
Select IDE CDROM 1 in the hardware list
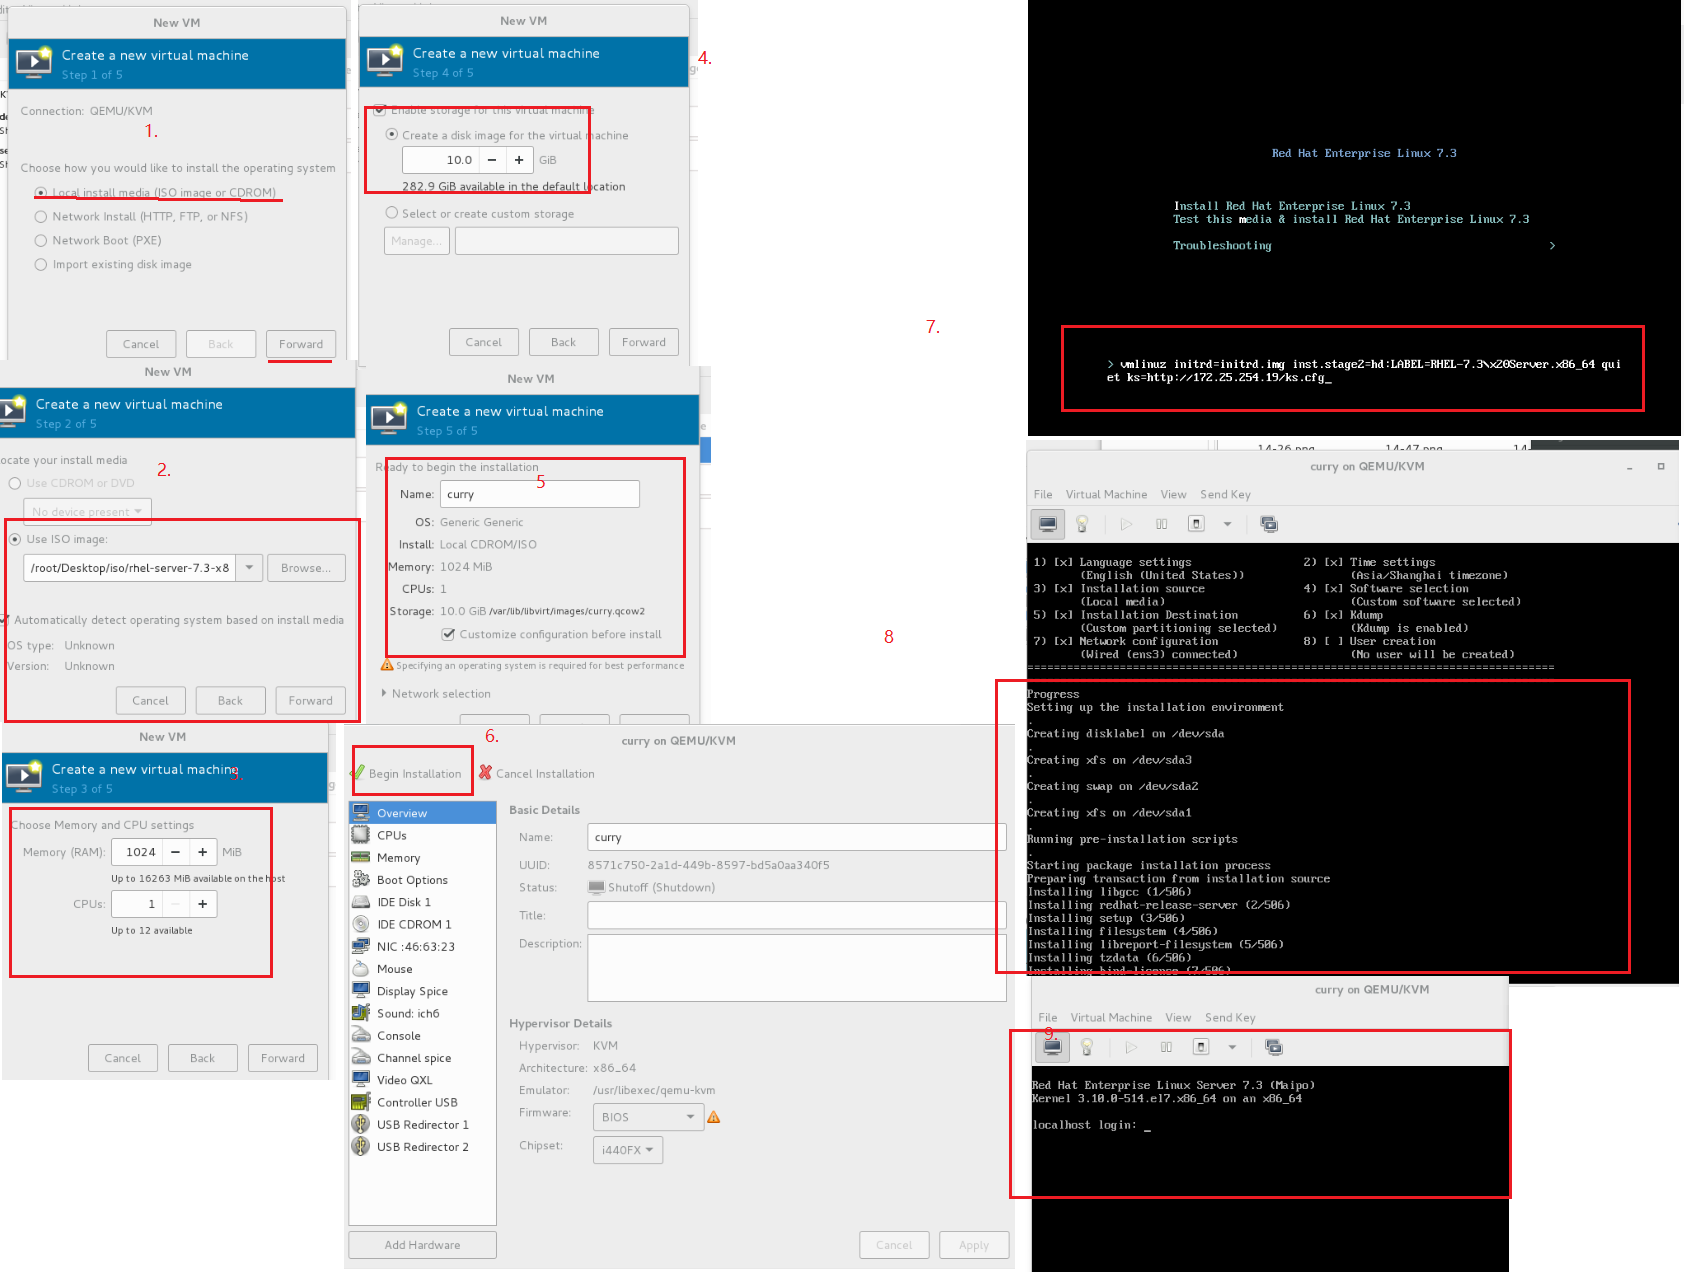click(x=423, y=924)
